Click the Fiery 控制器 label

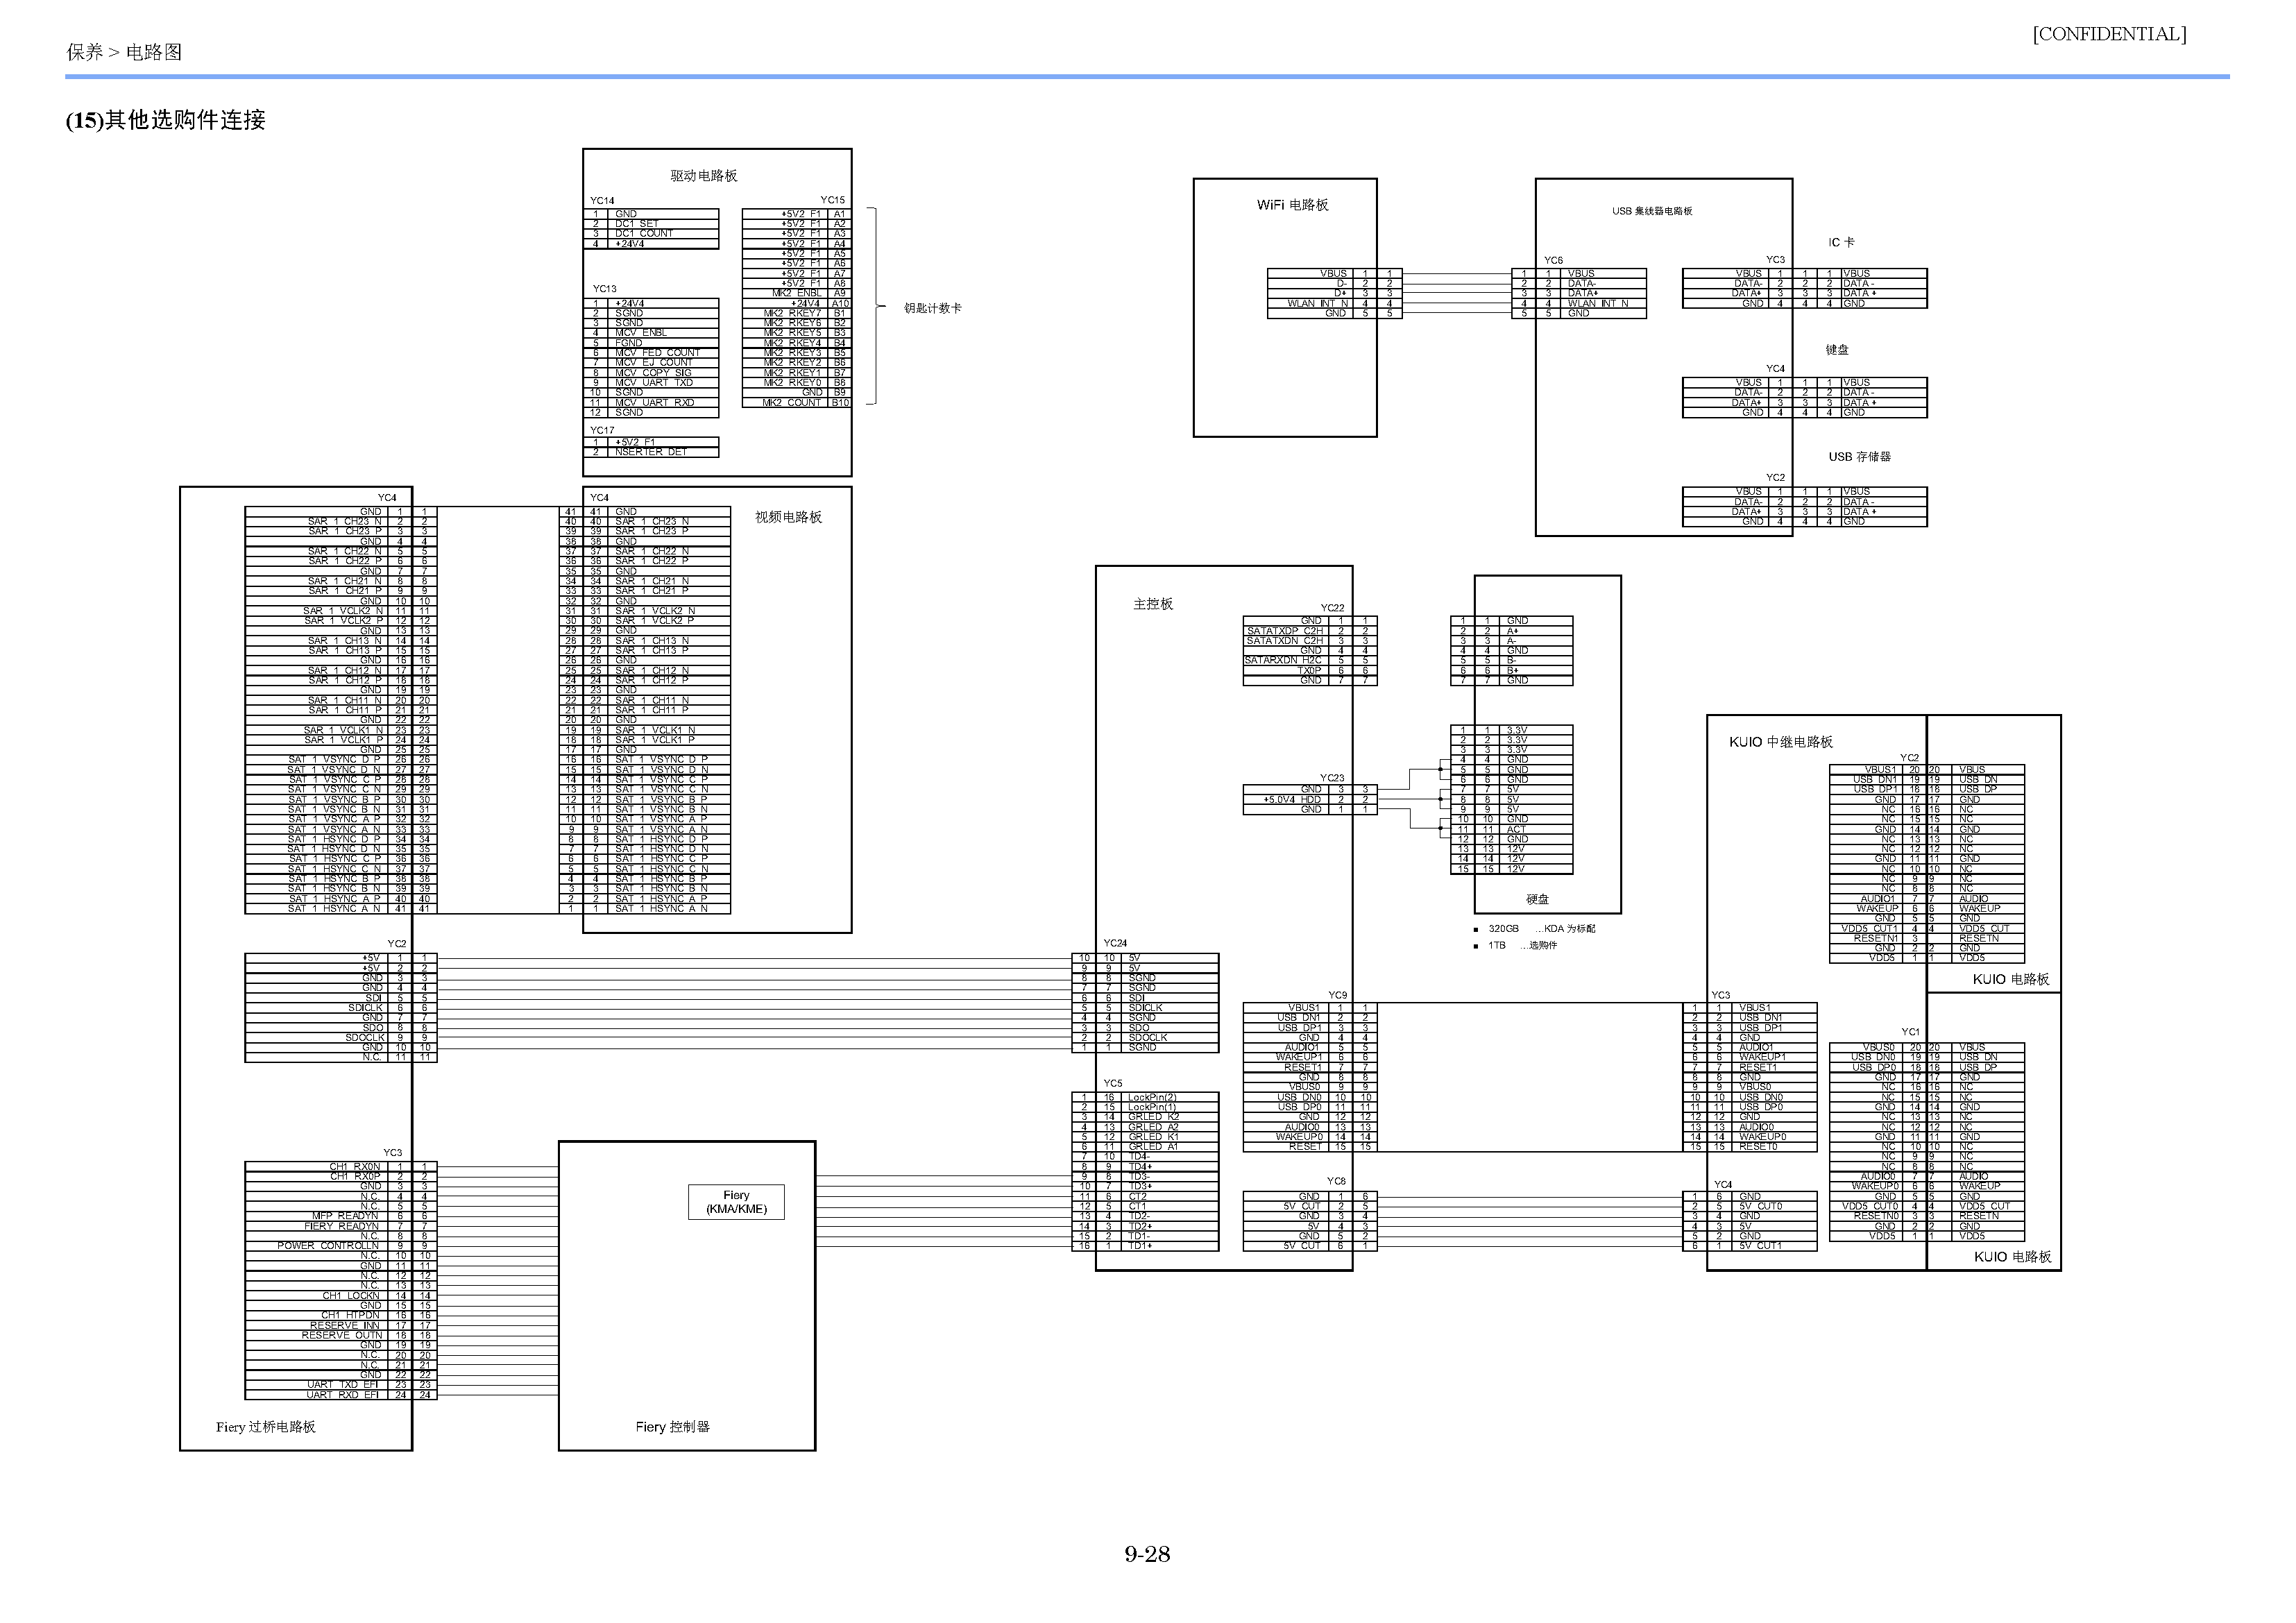673,1427
